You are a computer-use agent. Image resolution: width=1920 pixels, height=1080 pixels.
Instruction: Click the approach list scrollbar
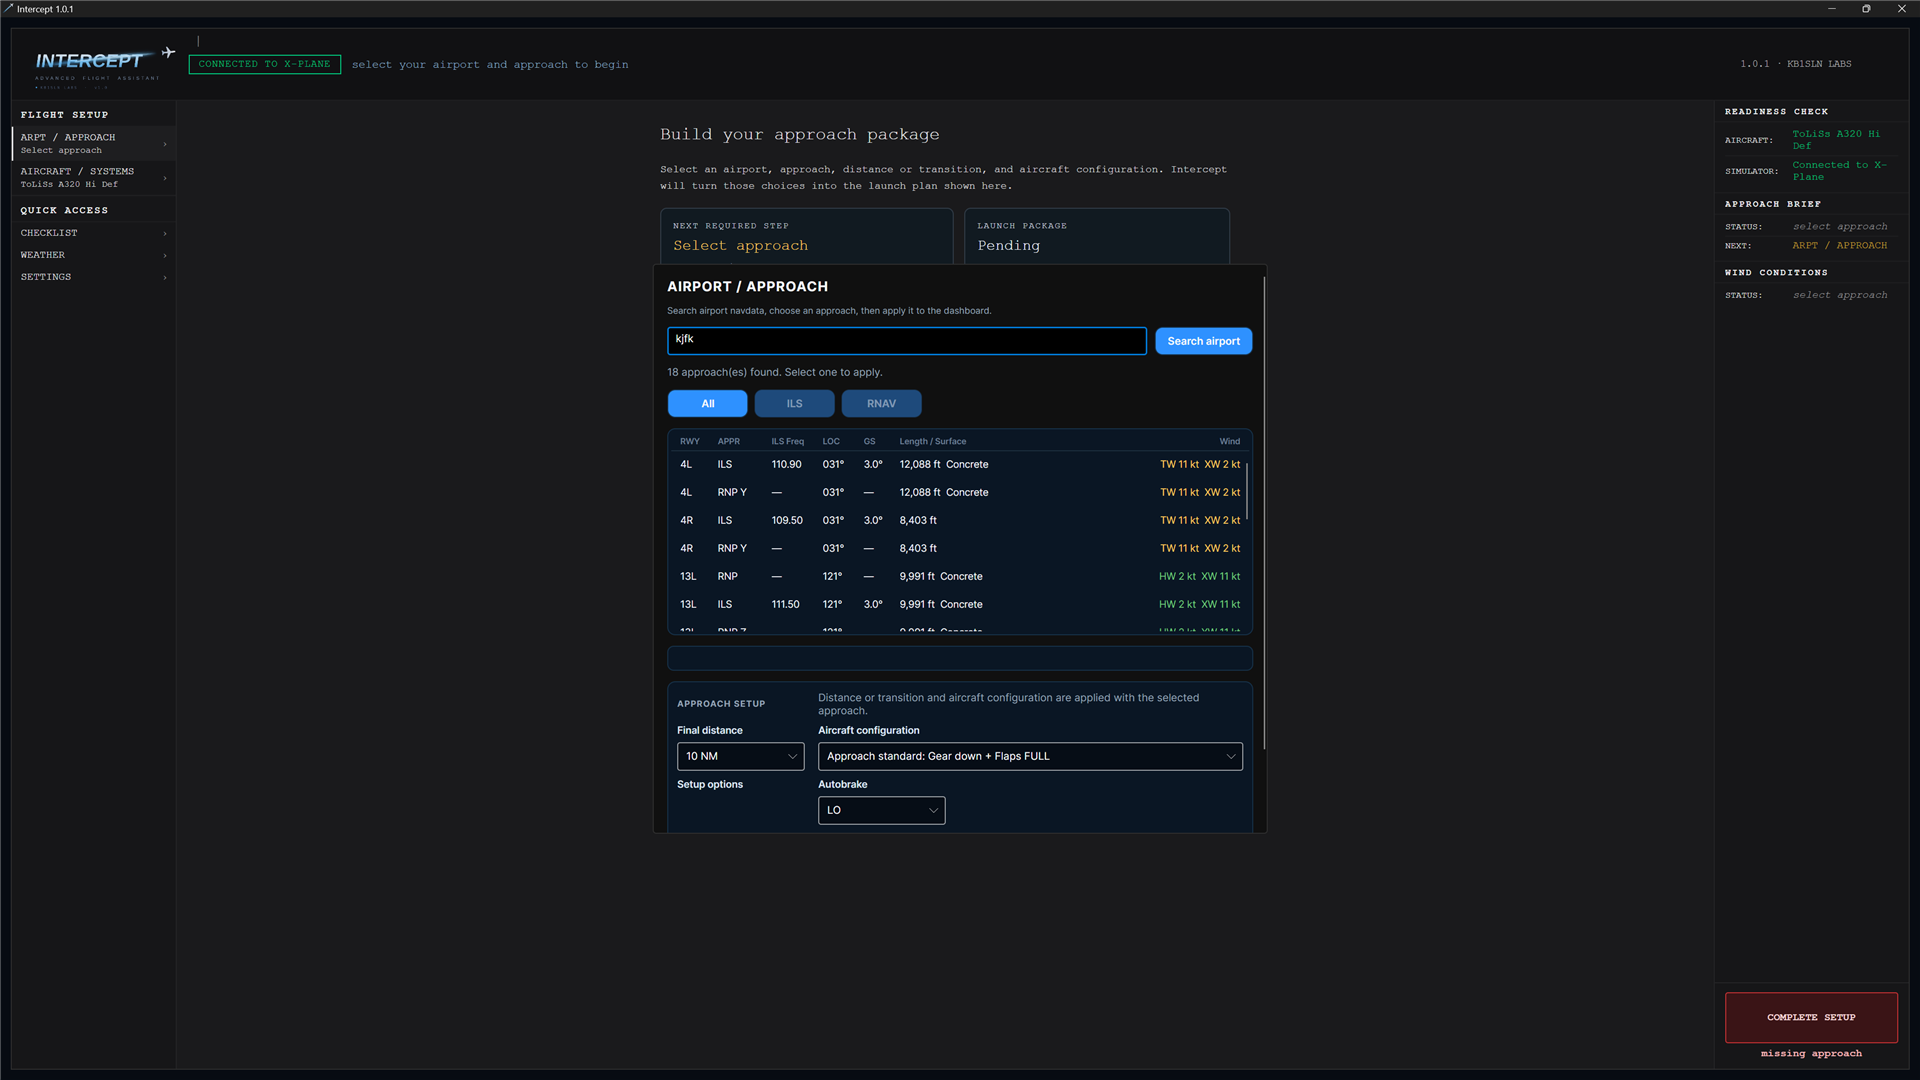(1247, 490)
